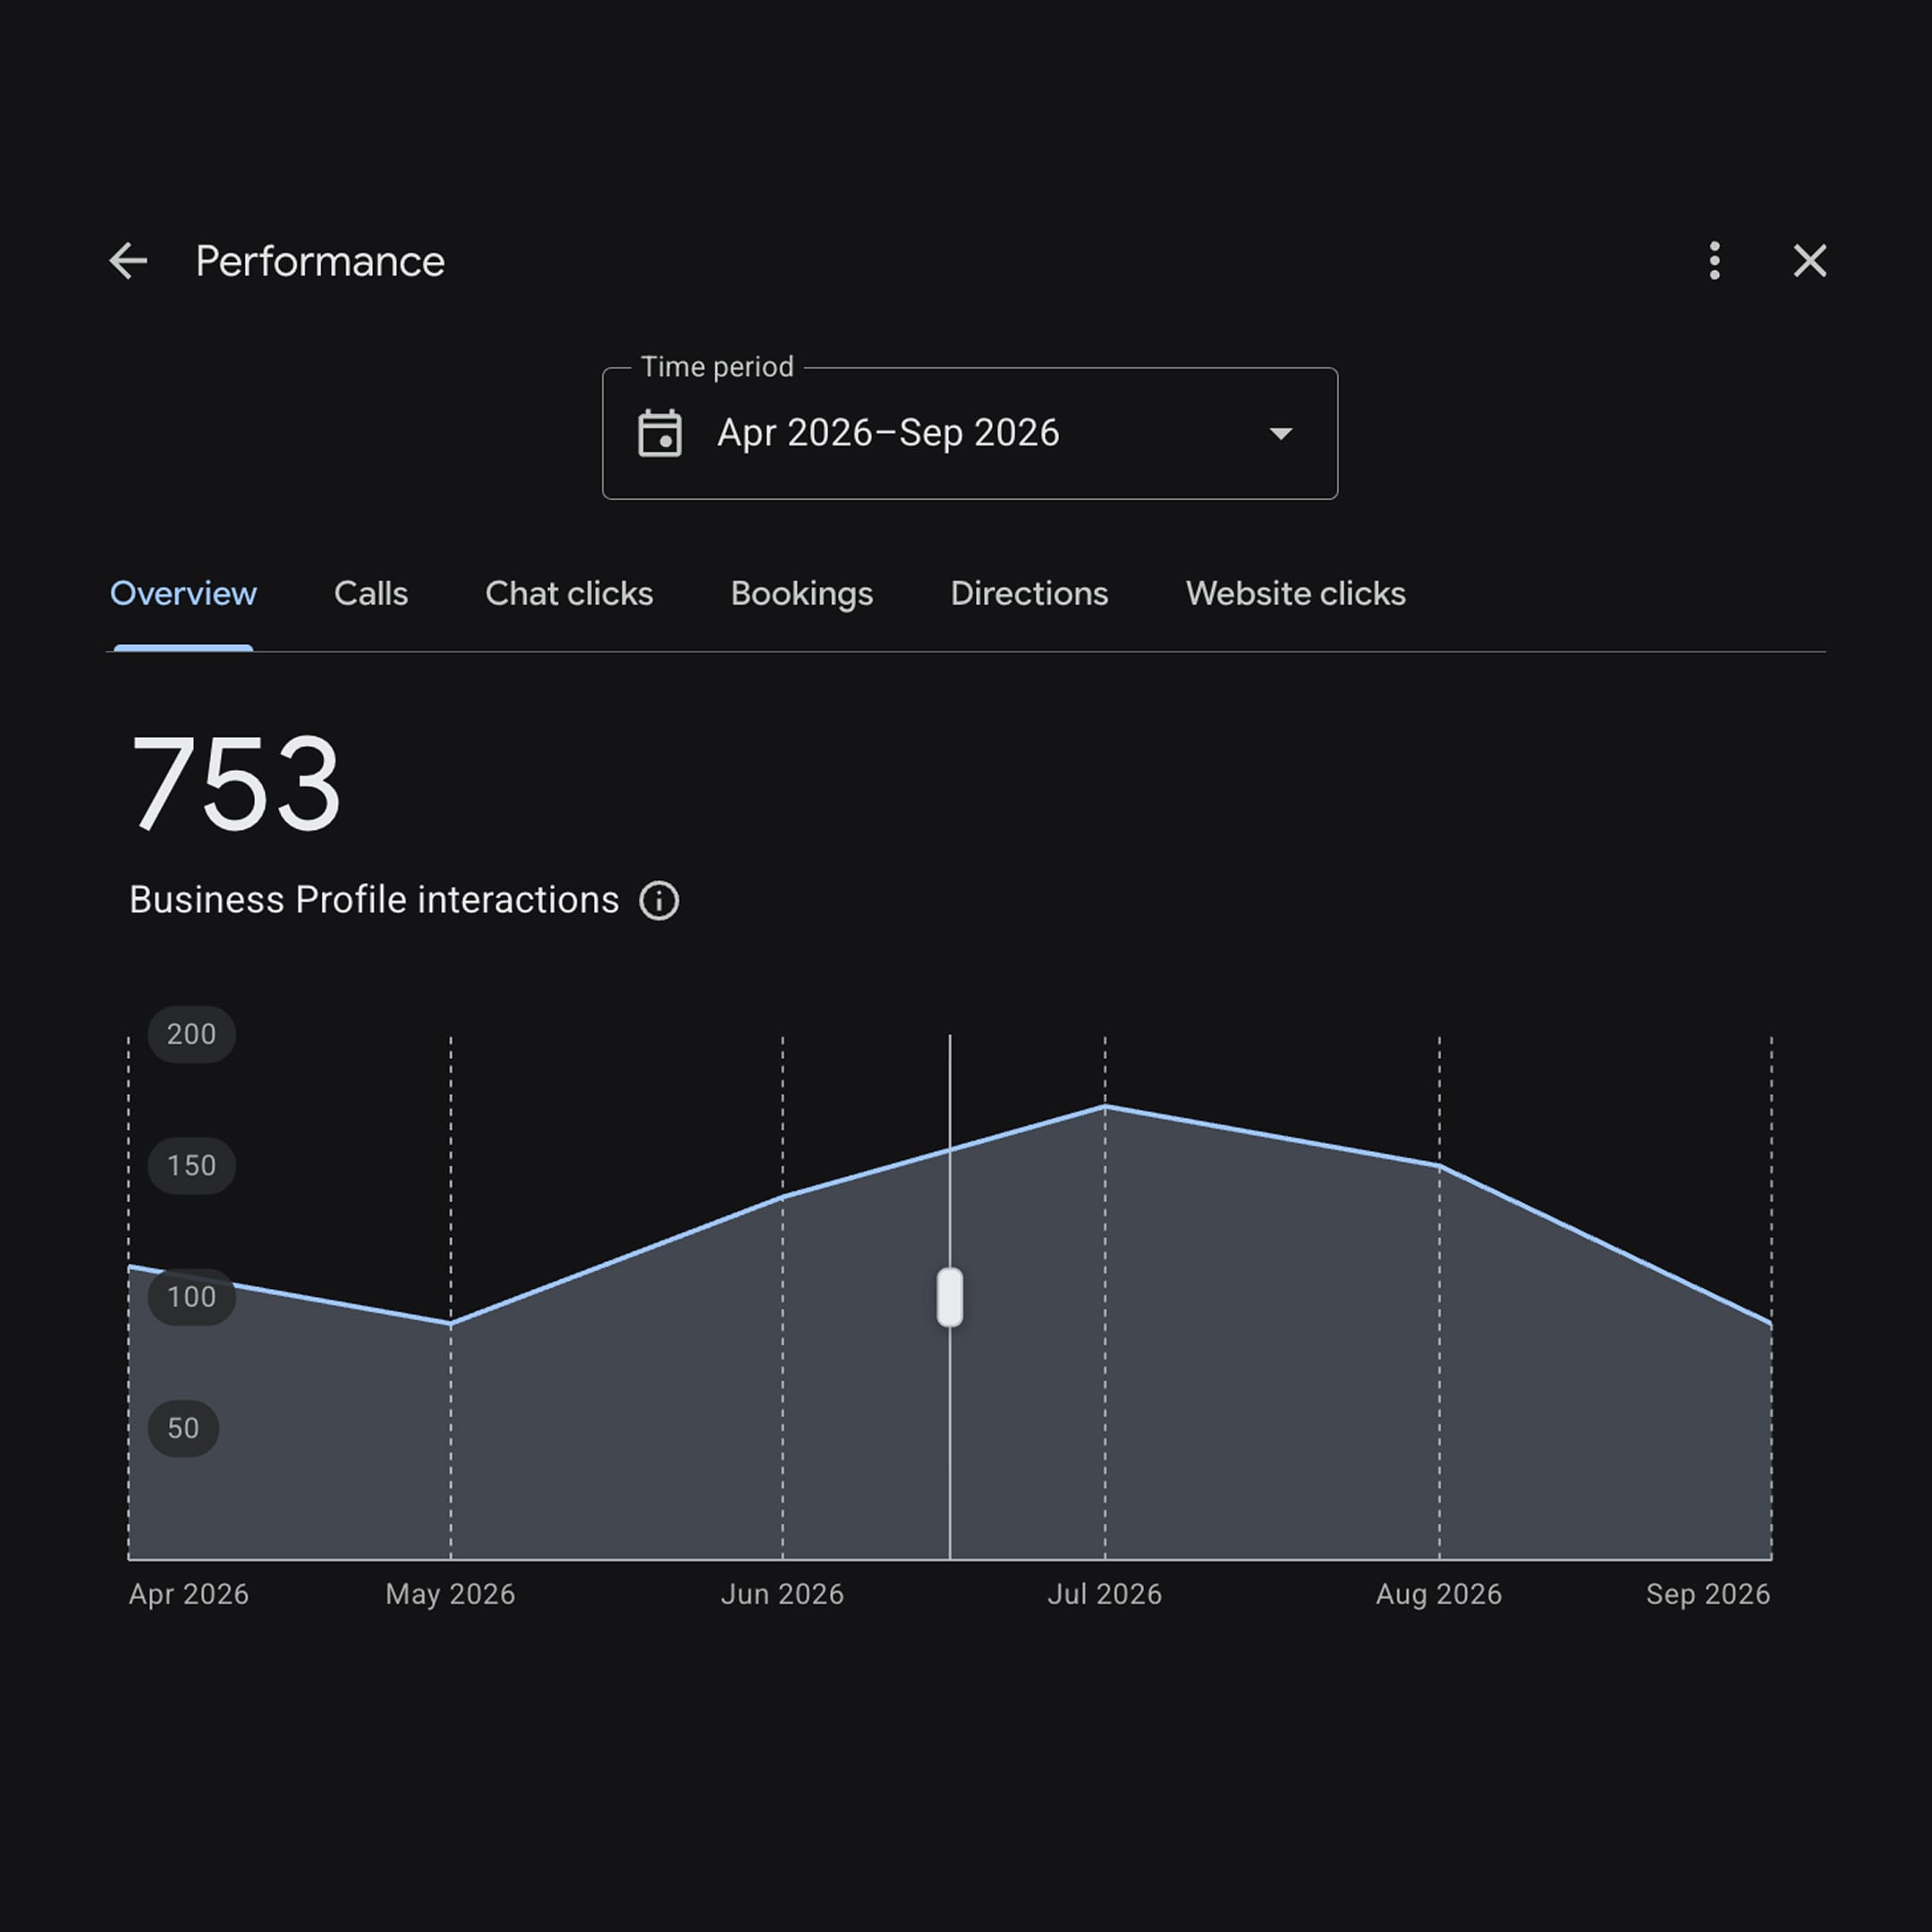
Task: Click the Jun 2026 data point on chart
Action: 783,1196
